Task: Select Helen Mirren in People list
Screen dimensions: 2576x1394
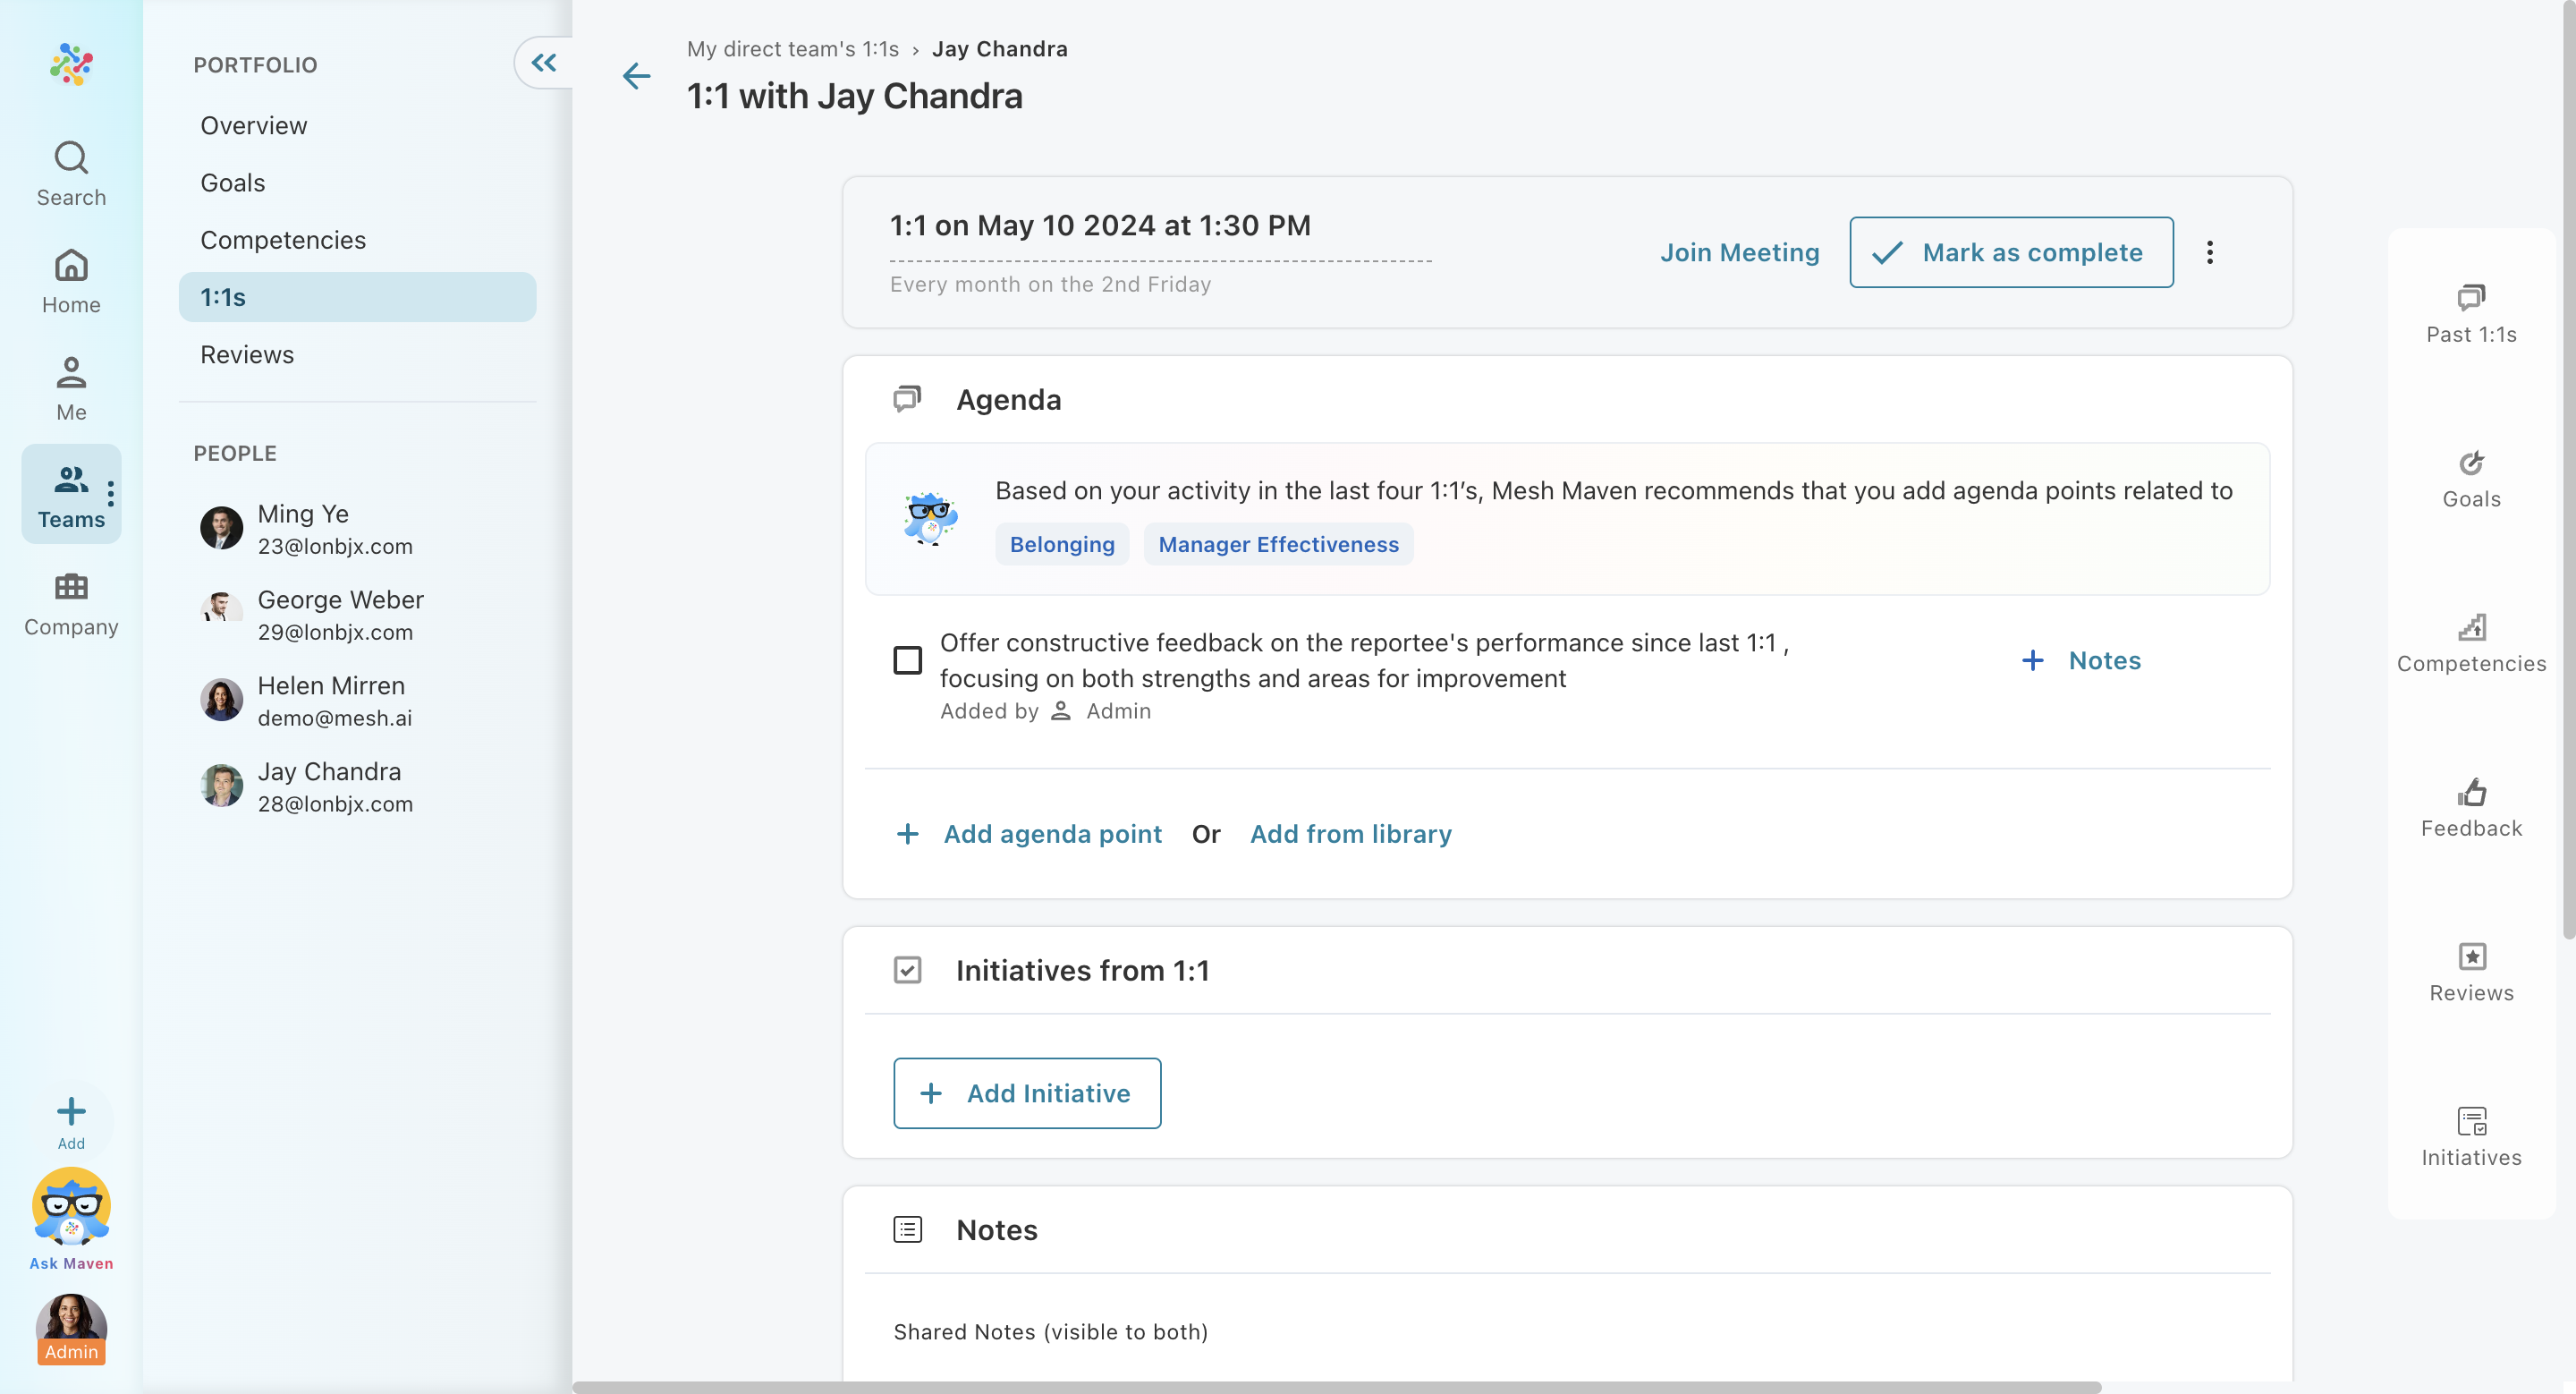Action: click(x=330, y=700)
